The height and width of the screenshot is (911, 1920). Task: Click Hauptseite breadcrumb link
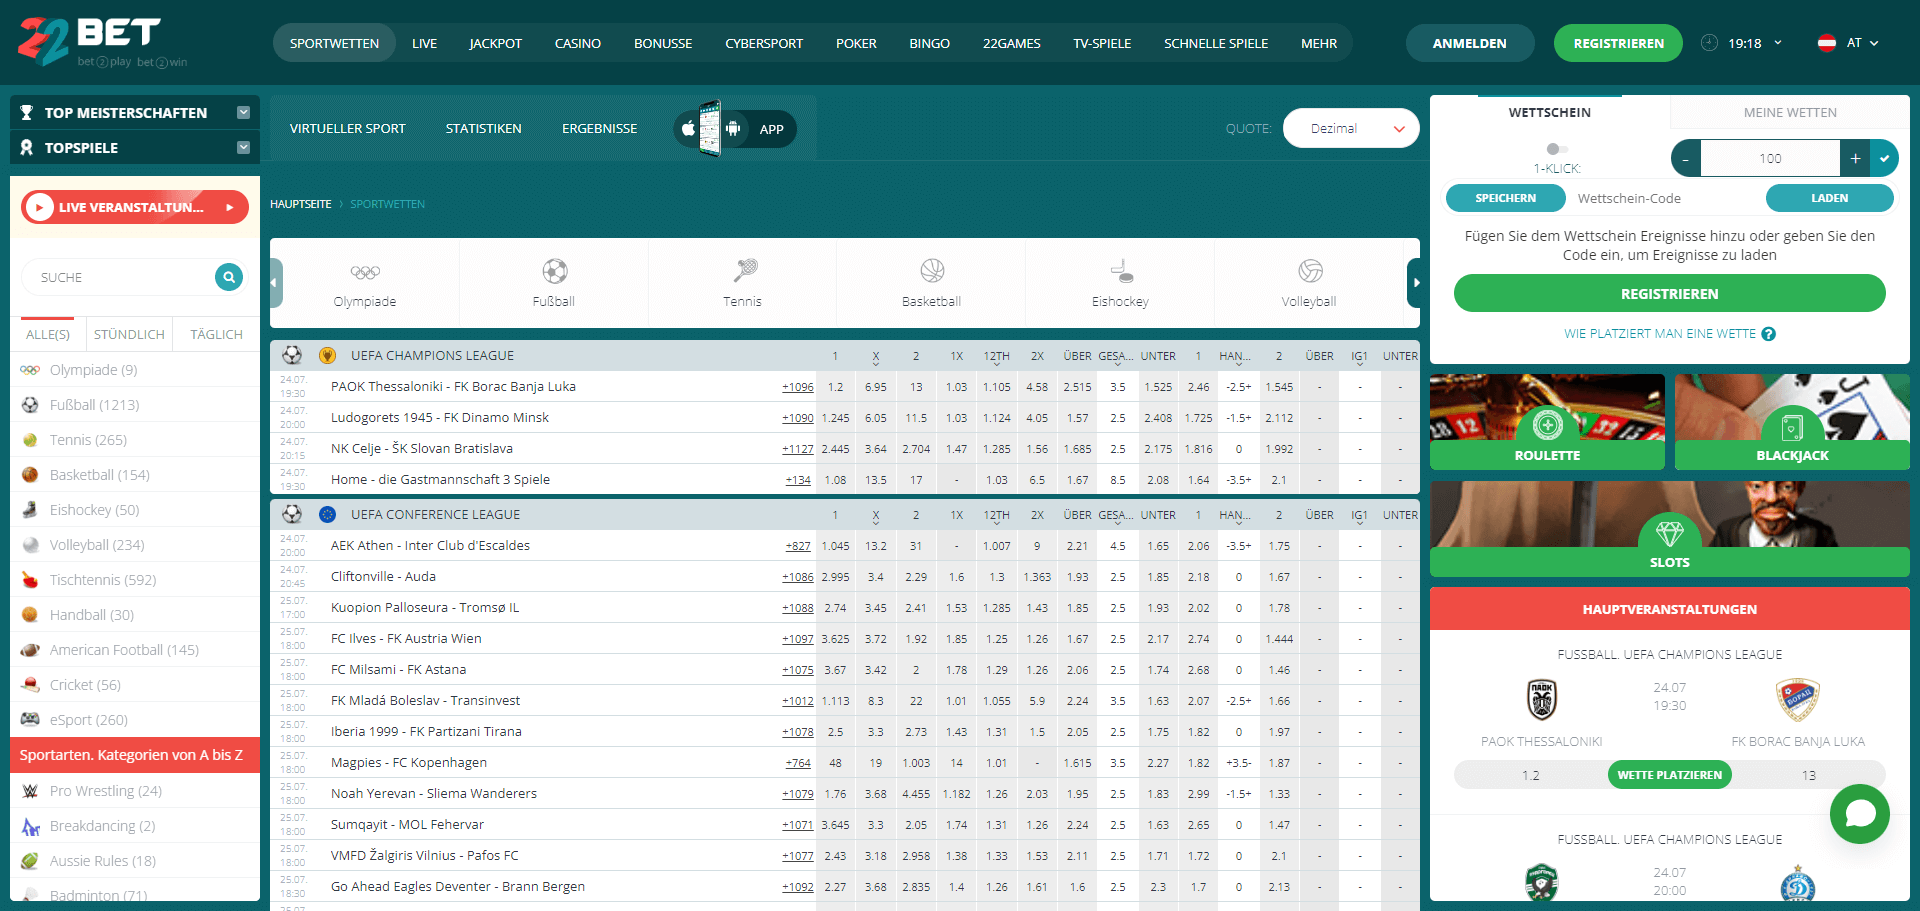(301, 204)
